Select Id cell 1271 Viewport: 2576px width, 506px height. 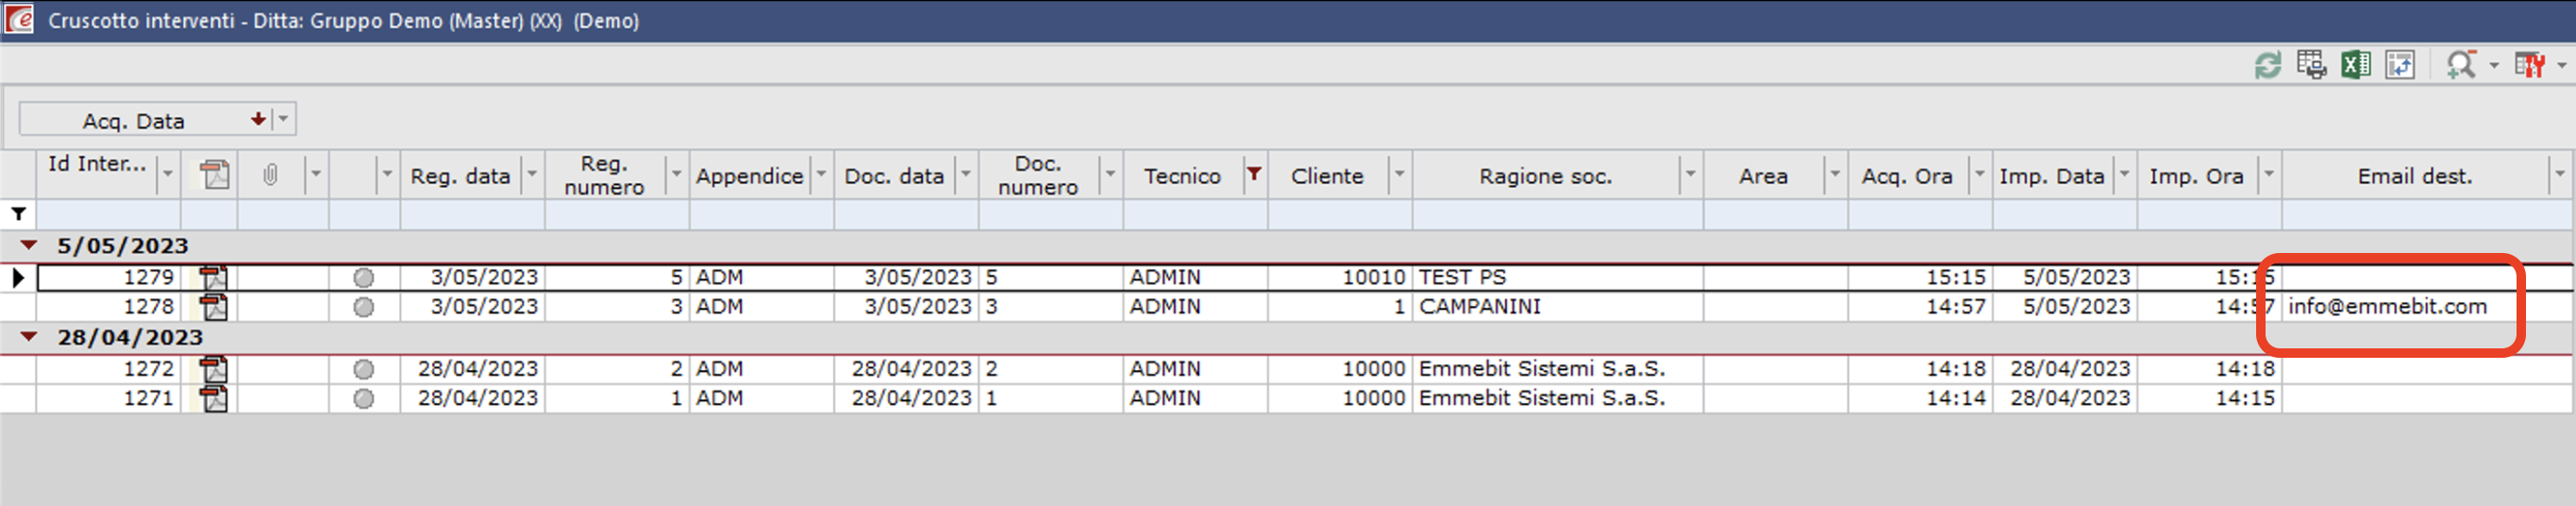[x=108, y=398]
